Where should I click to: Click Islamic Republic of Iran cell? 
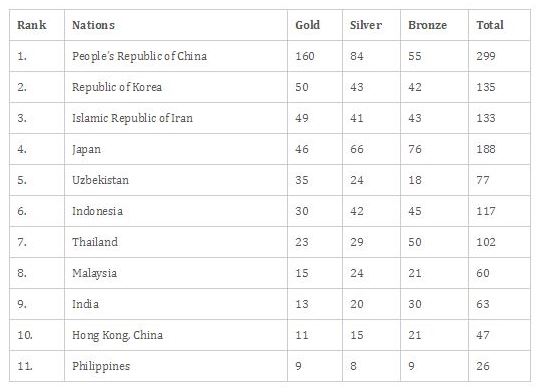[x=132, y=118]
